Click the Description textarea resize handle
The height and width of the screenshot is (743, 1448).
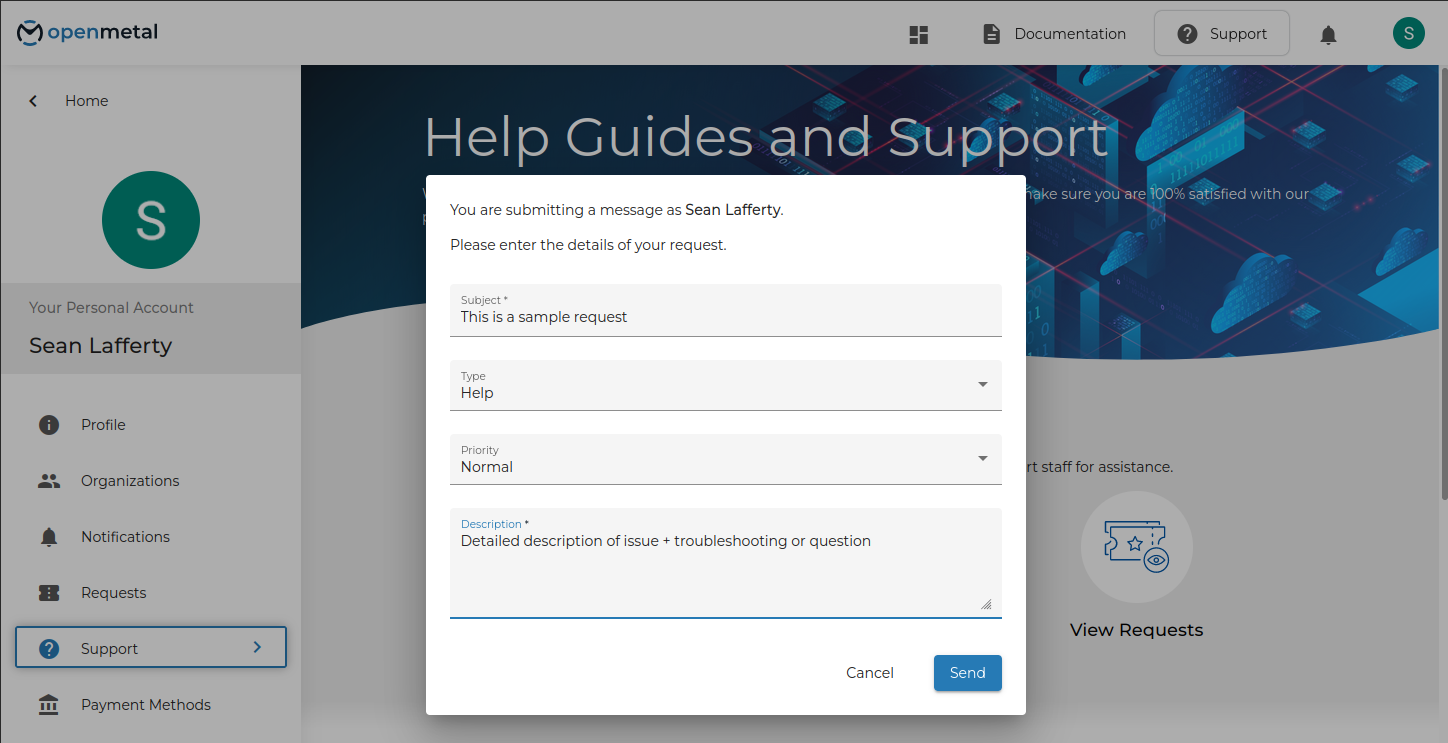click(986, 604)
